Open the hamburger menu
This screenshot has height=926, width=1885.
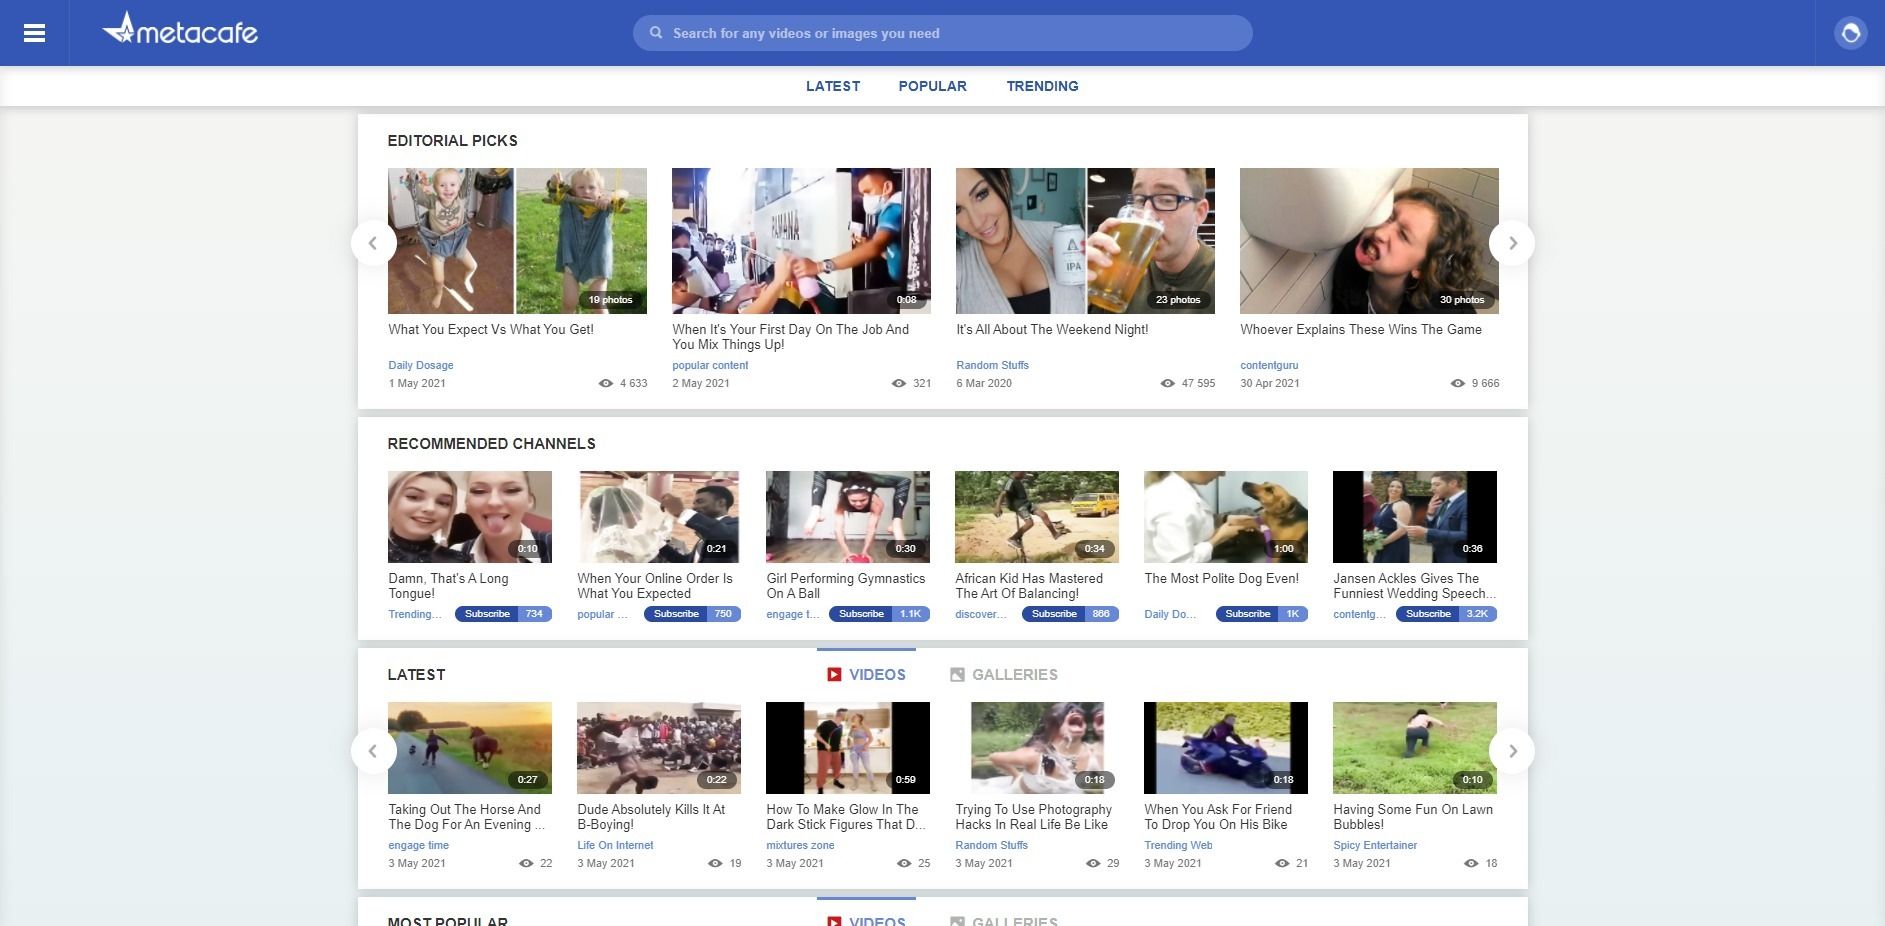point(34,34)
